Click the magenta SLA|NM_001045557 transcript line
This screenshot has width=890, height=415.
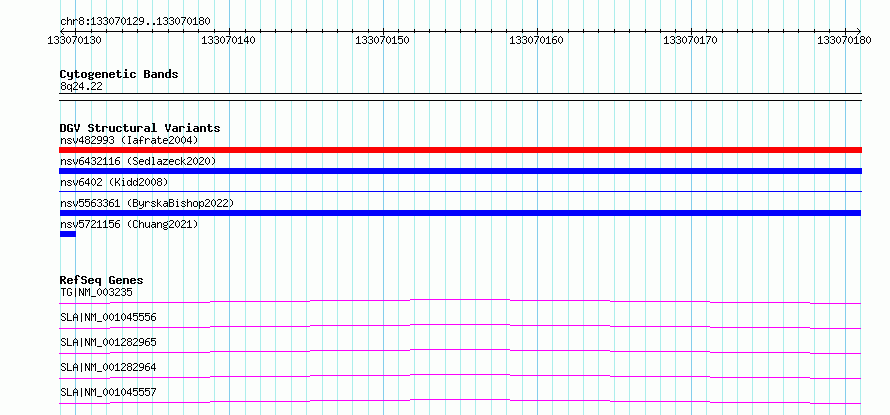coord(460,401)
